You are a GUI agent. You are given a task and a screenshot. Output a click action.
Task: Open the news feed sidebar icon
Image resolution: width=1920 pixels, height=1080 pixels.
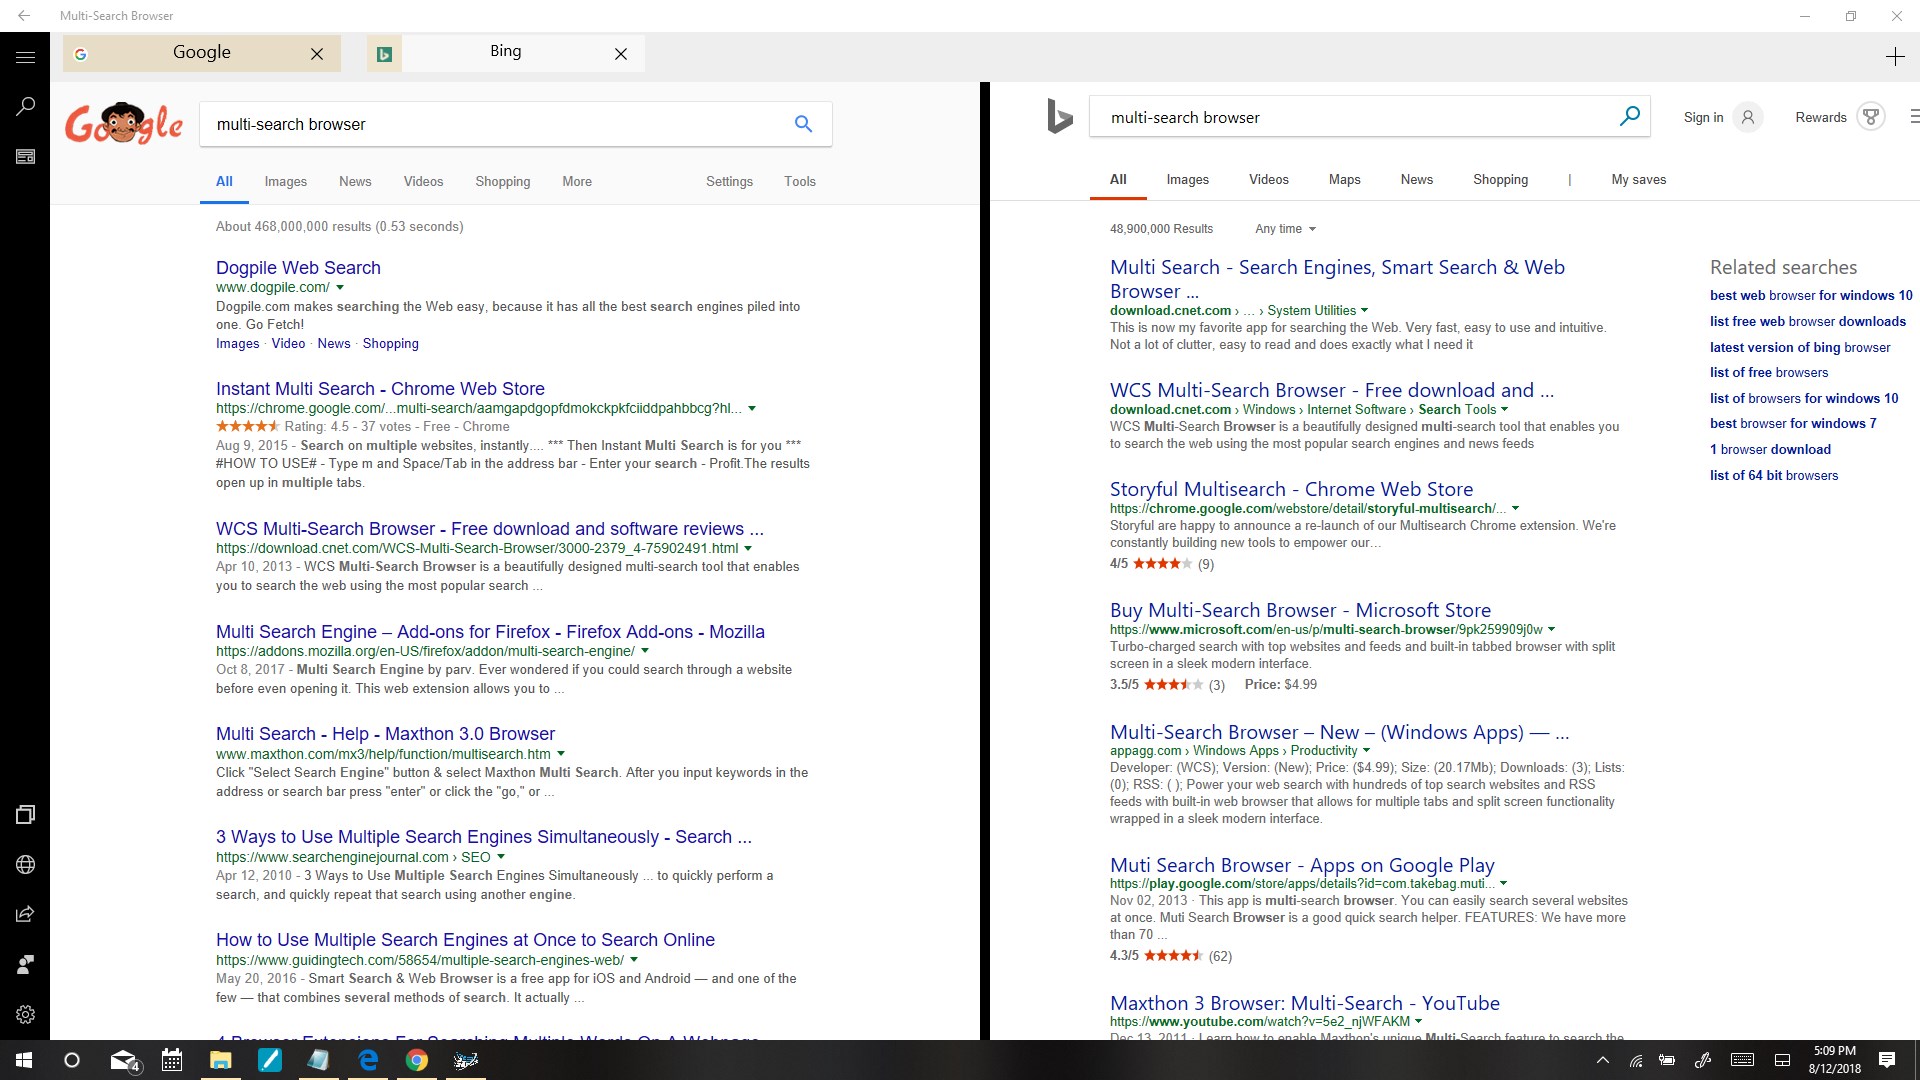(x=25, y=157)
